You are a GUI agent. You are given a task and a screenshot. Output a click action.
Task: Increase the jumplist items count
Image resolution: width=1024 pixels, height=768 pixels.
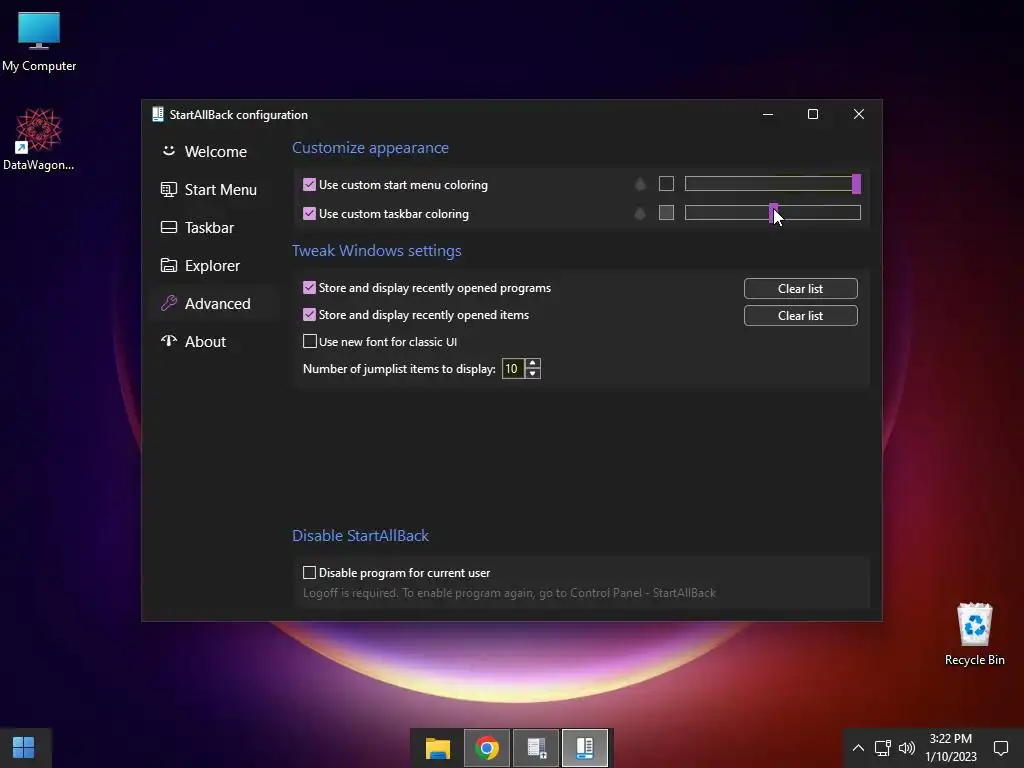point(533,364)
